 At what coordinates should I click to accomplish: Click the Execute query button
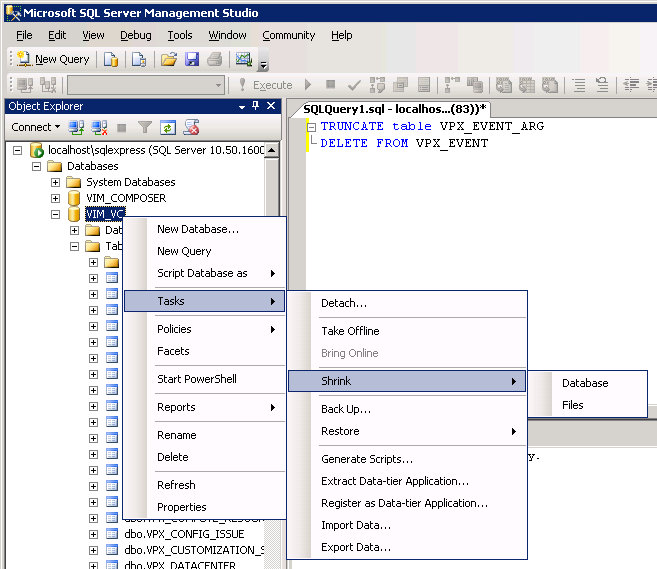266,85
